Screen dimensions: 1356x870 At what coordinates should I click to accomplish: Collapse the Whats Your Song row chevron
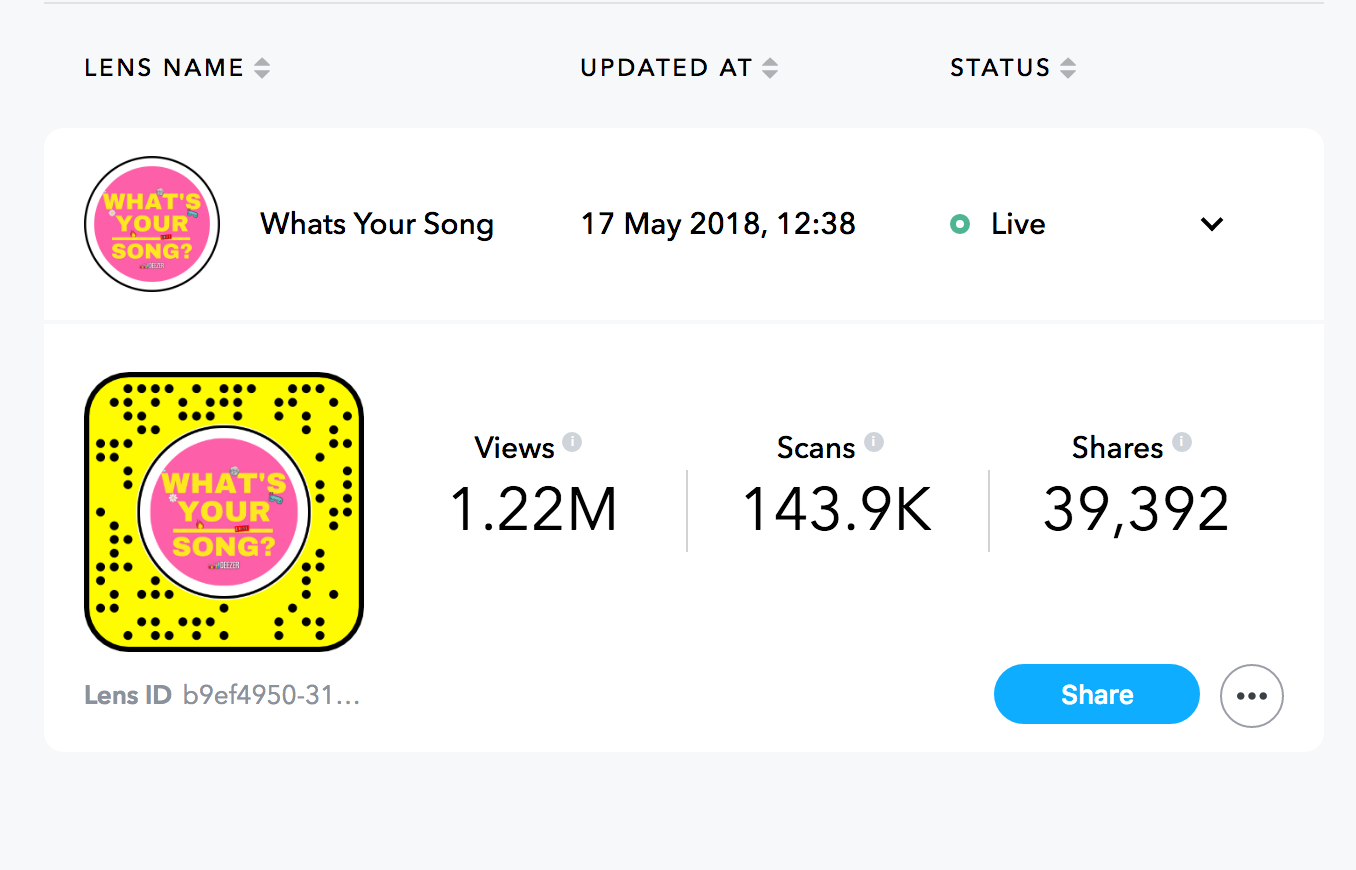coord(1212,224)
